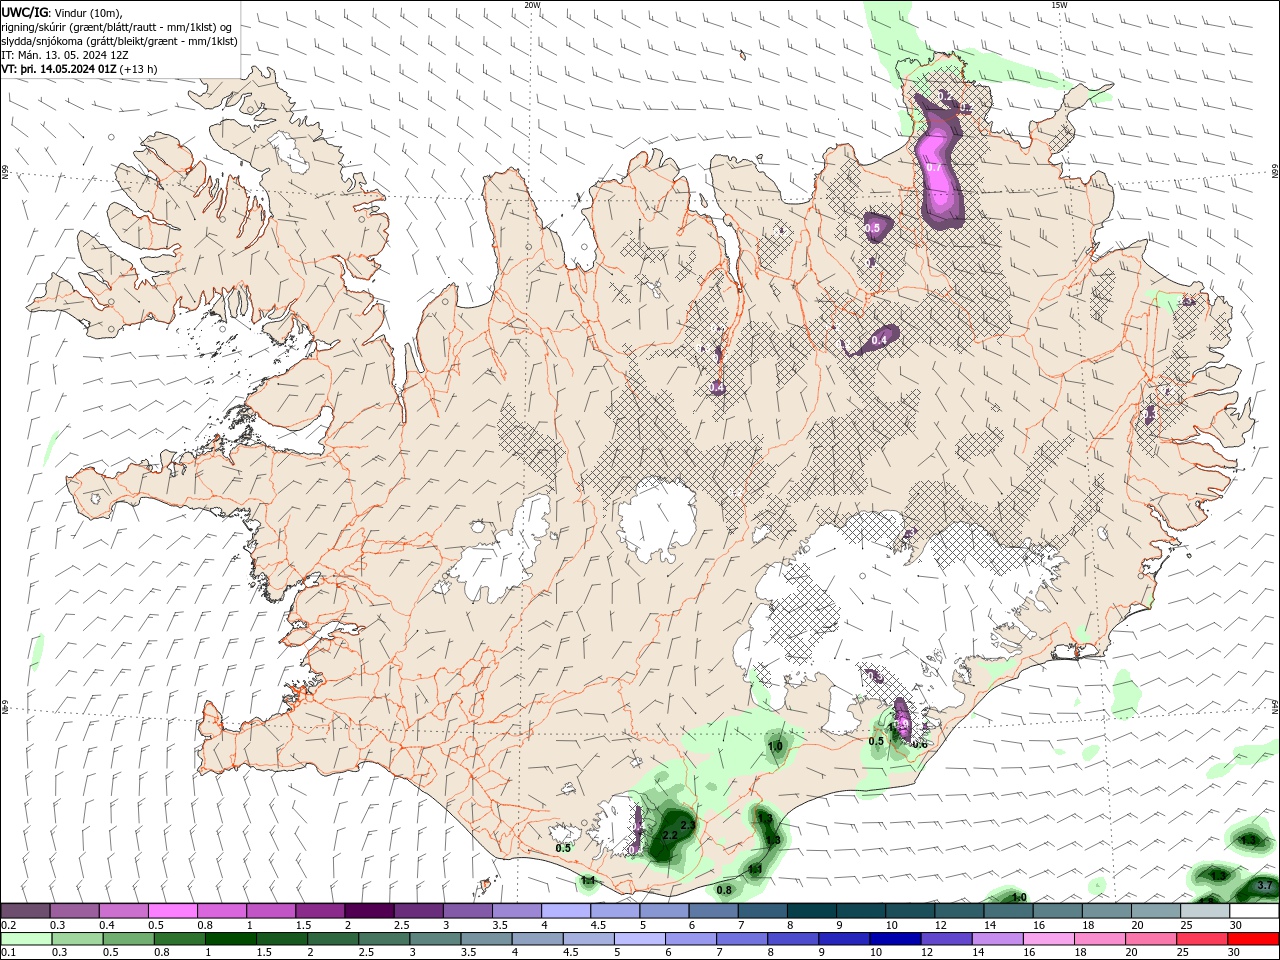Click the '3.7' rainfall value offshore southeast
The width and height of the screenshot is (1280, 960).
(x=1264, y=886)
